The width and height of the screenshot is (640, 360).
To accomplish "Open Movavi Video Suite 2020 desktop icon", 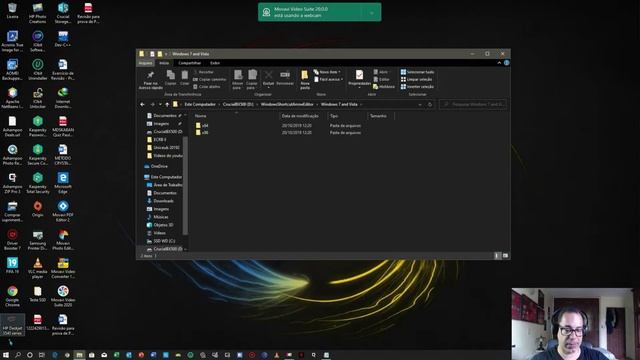I will coord(62,296).
